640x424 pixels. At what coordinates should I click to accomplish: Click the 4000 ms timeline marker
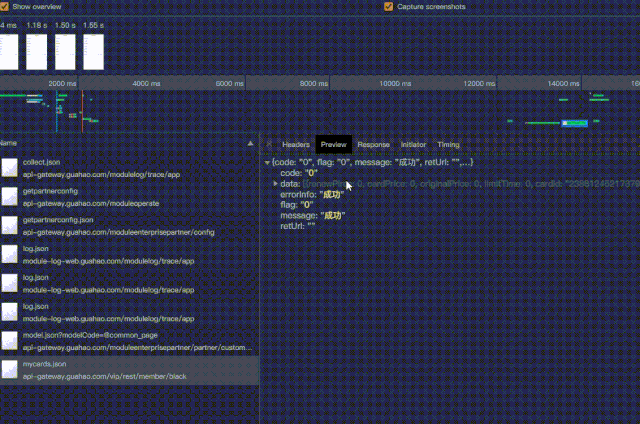(146, 83)
